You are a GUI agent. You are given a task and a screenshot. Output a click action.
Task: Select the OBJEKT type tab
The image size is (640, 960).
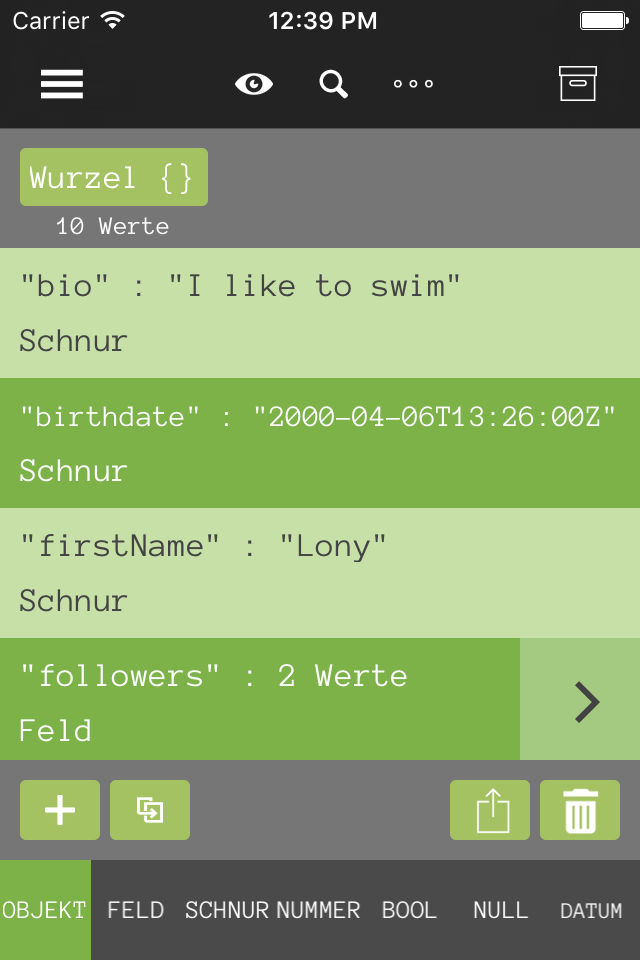point(45,910)
